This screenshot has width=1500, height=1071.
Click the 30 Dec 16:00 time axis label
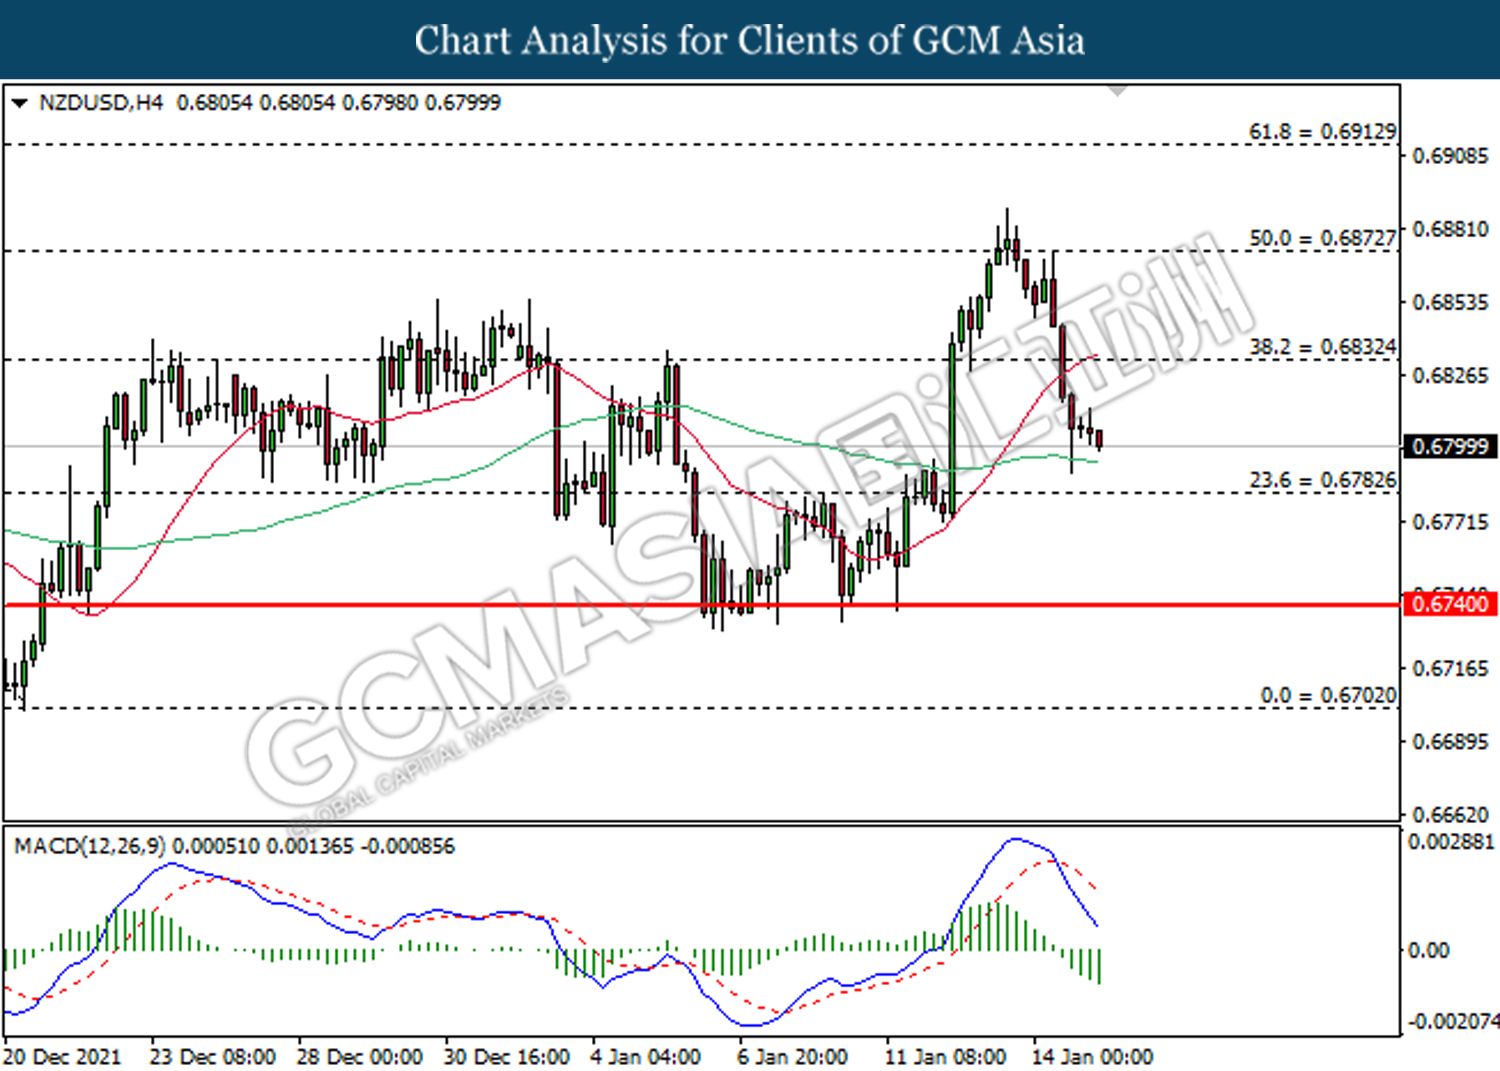click(507, 1057)
